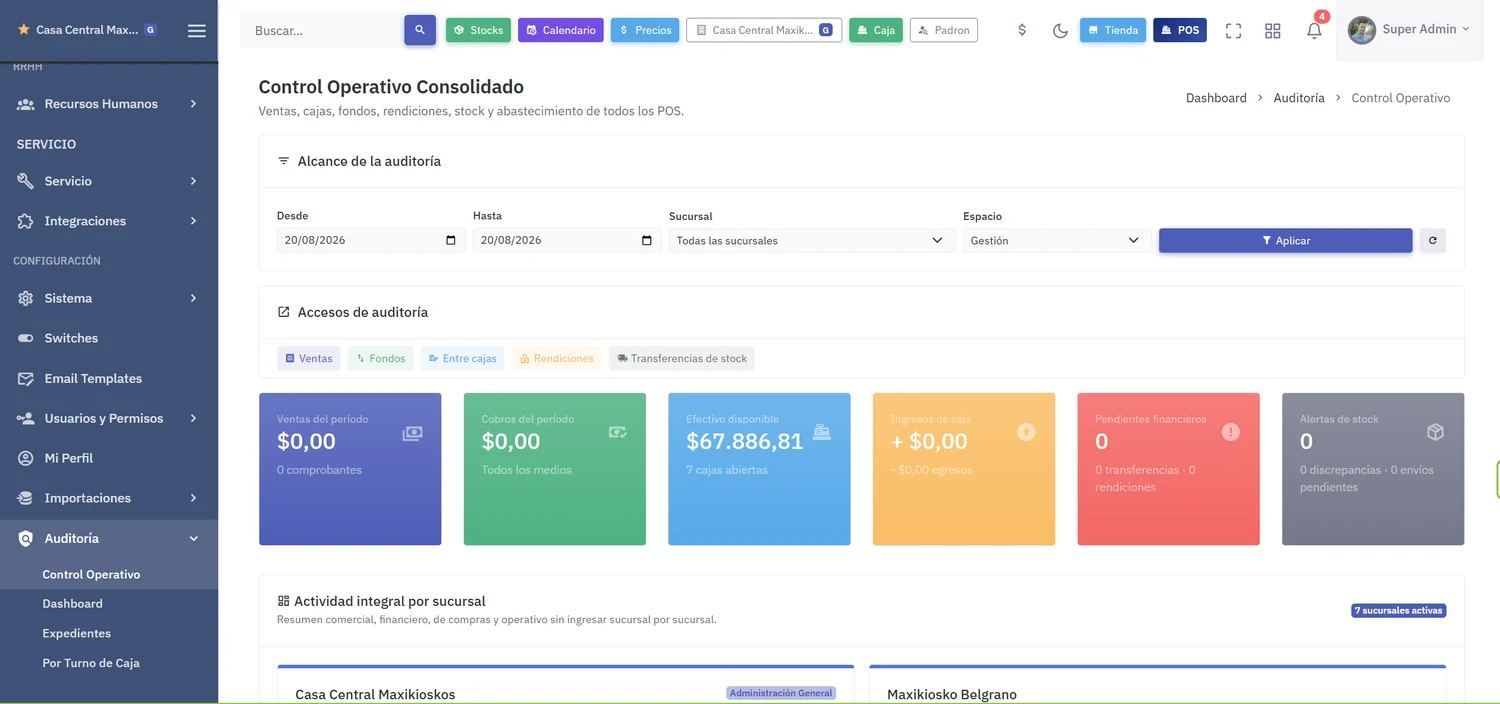Click the blue search magnifier button

420,30
